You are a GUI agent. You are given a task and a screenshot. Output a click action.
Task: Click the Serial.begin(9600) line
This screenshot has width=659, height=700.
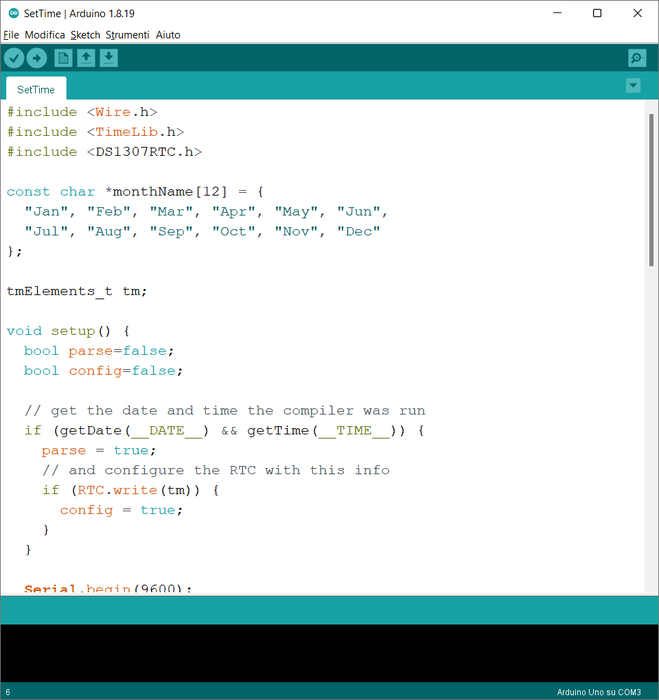coord(108,588)
